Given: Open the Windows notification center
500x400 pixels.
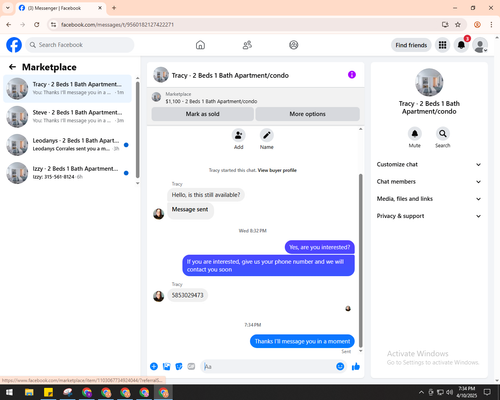Looking at the screenshot, I should pyautogui.click(x=487, y=392).
